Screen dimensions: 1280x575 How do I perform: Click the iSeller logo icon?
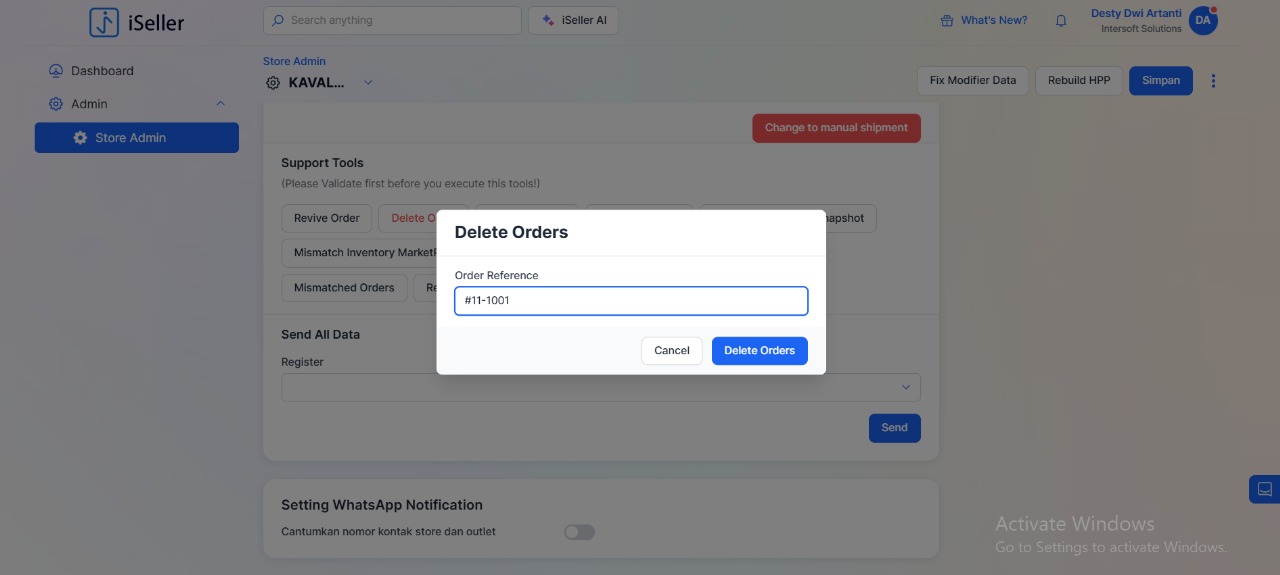tap(104, 22)
